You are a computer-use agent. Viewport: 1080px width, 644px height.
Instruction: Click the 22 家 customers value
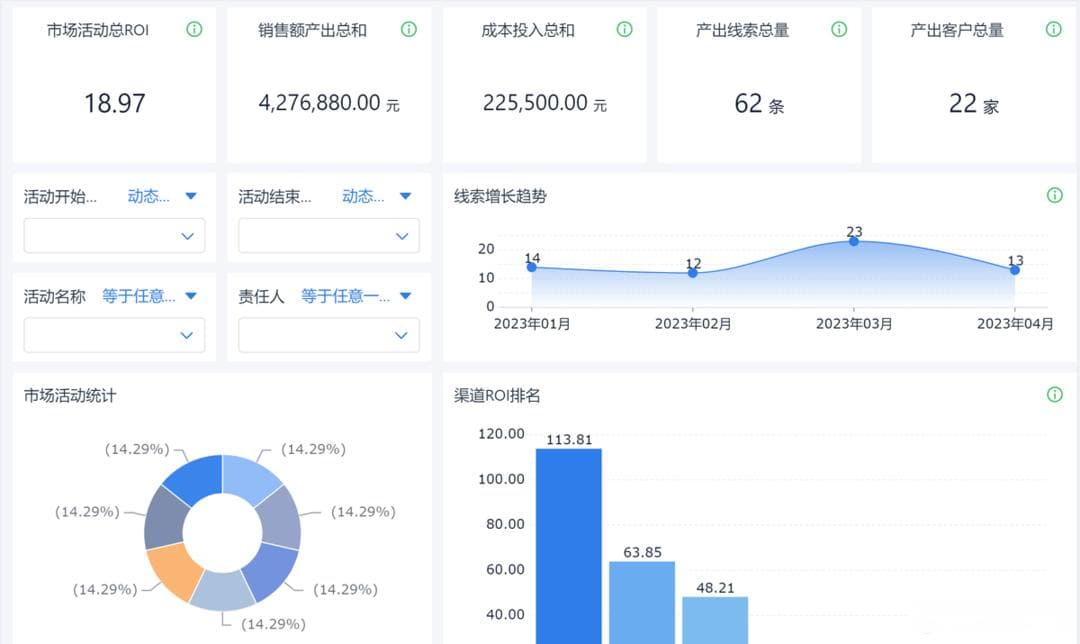(973, 104)
